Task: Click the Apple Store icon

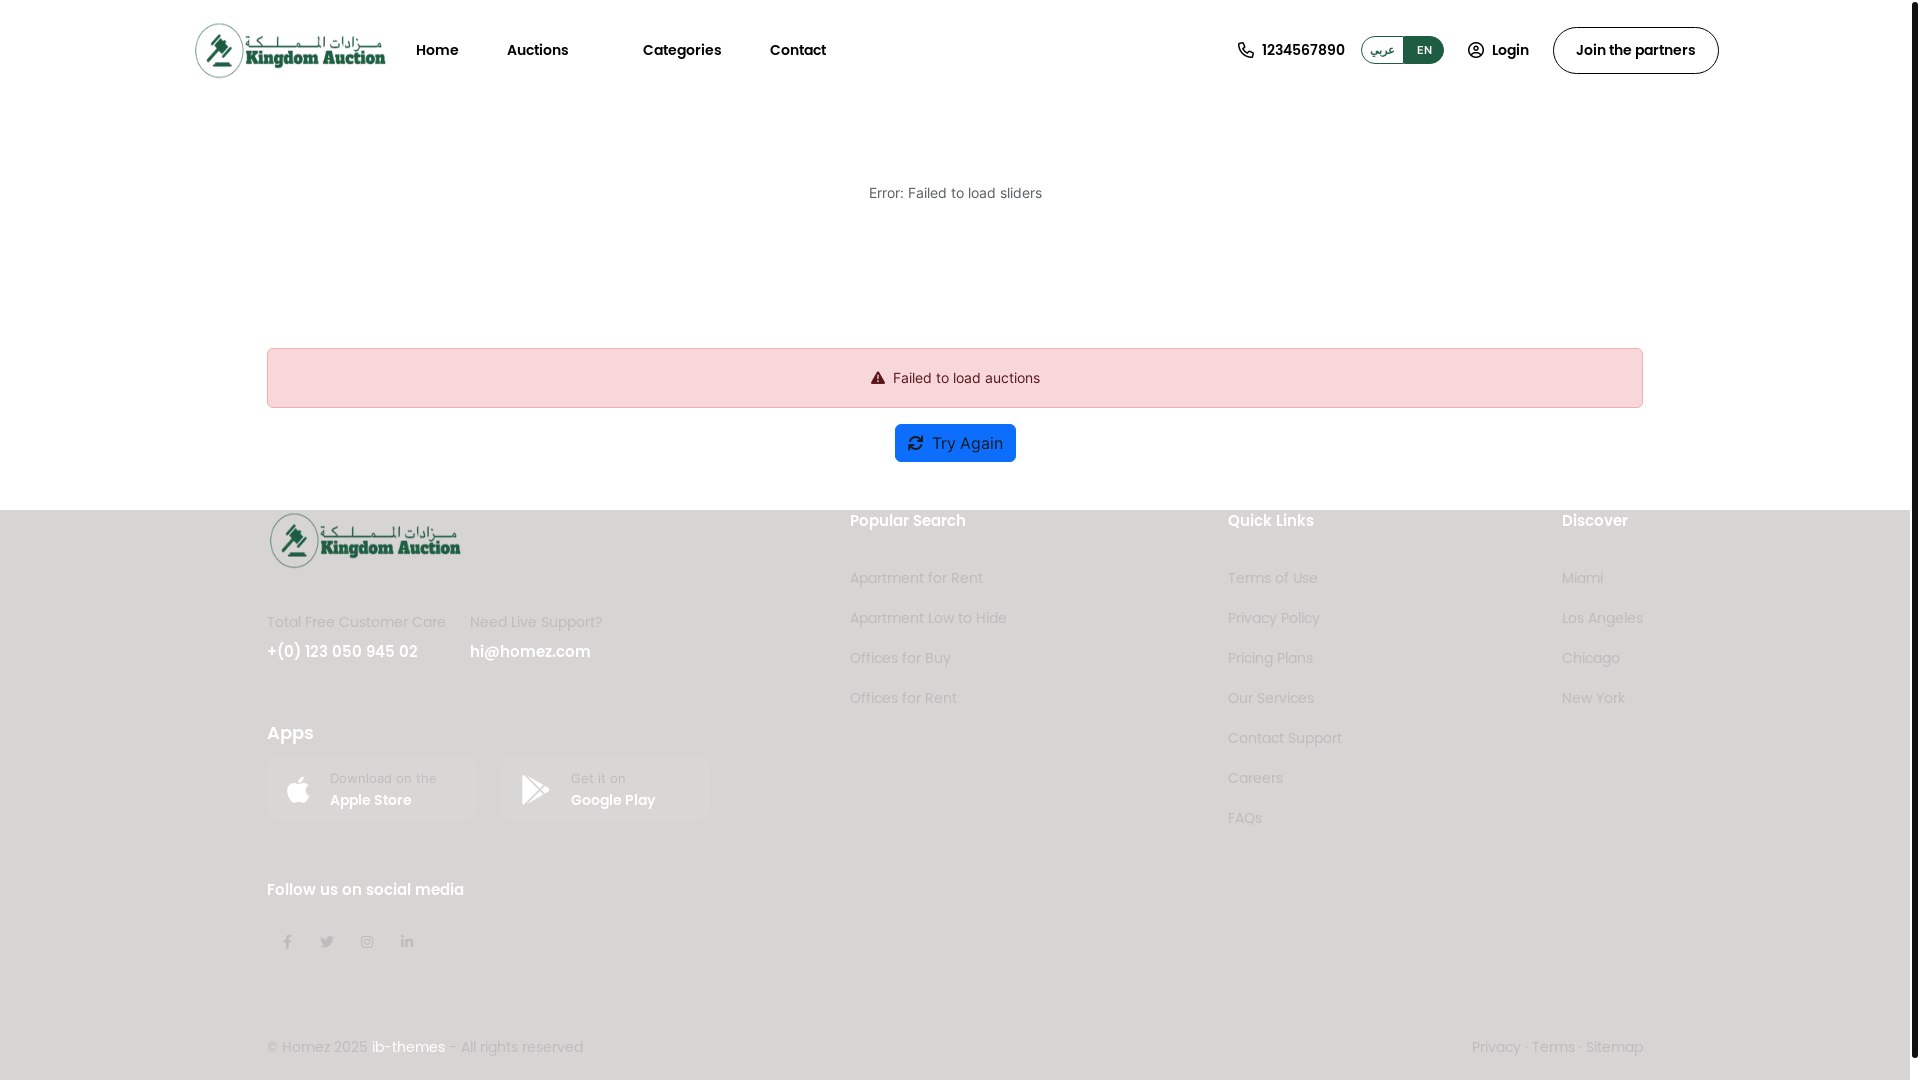Action: click(x=298, y=789)
